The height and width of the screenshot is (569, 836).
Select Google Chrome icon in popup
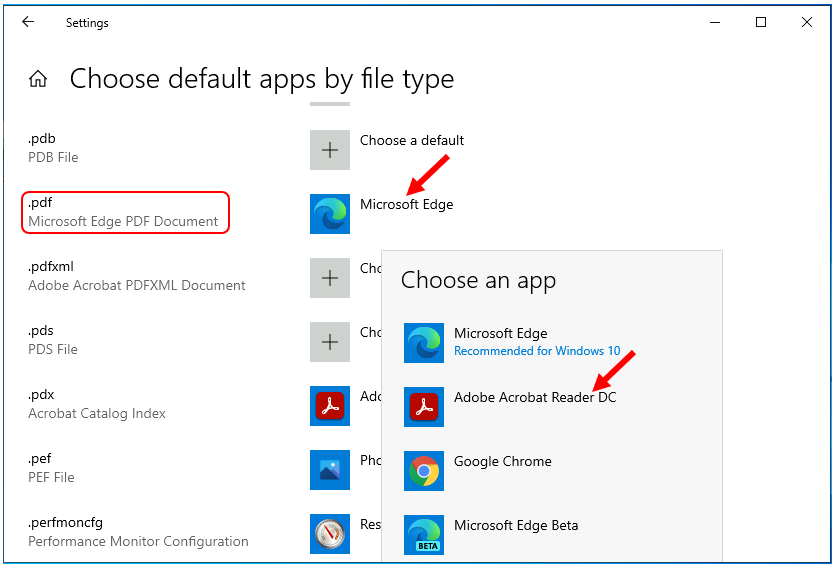tap(423, 471)
